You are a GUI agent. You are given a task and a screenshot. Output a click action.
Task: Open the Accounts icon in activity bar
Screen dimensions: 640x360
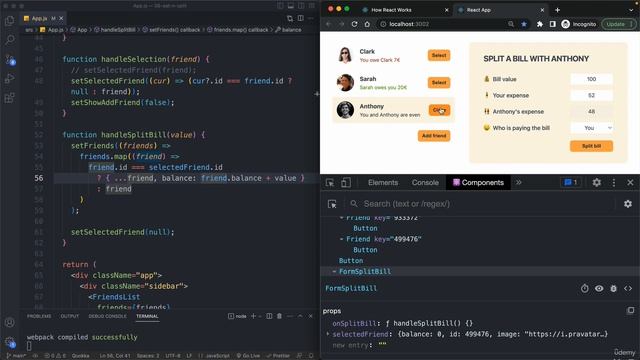(9, 322)
